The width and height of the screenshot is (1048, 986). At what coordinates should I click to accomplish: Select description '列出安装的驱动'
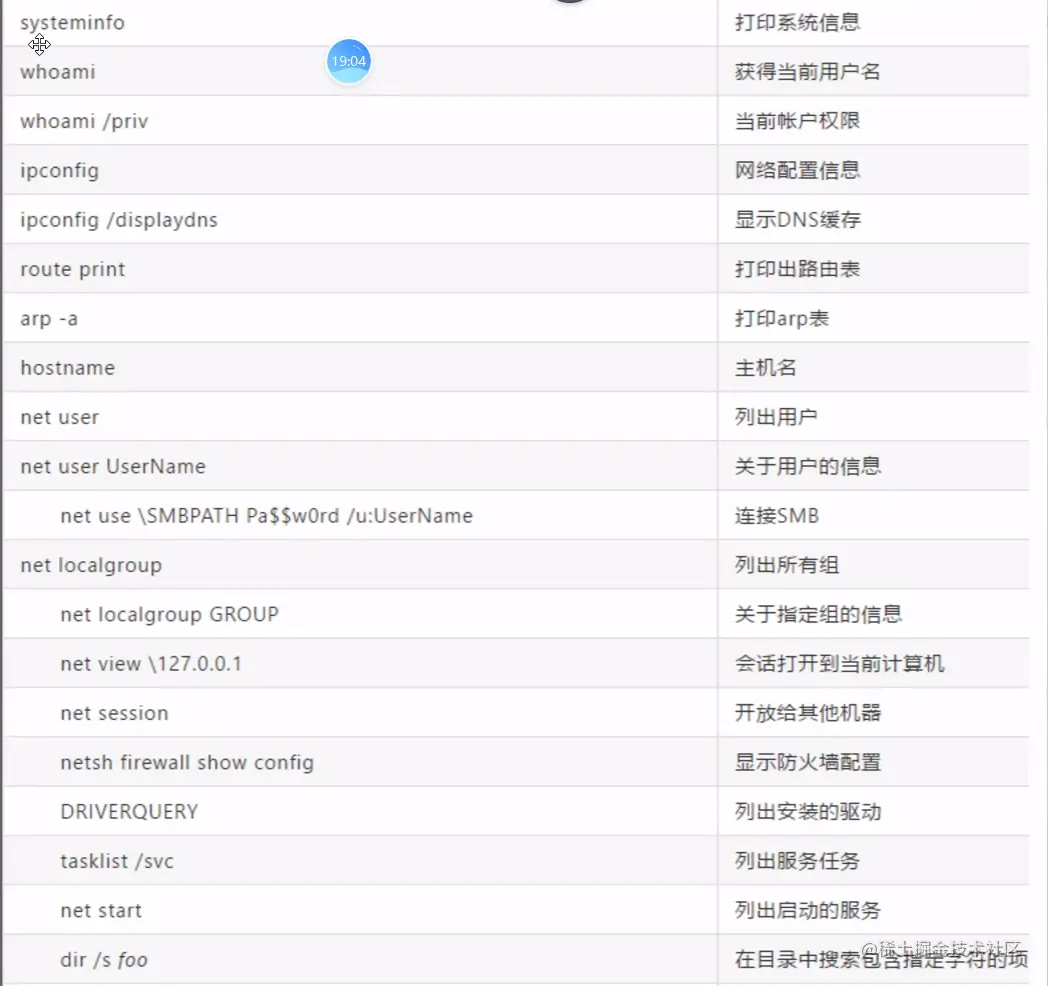point(808,812)
